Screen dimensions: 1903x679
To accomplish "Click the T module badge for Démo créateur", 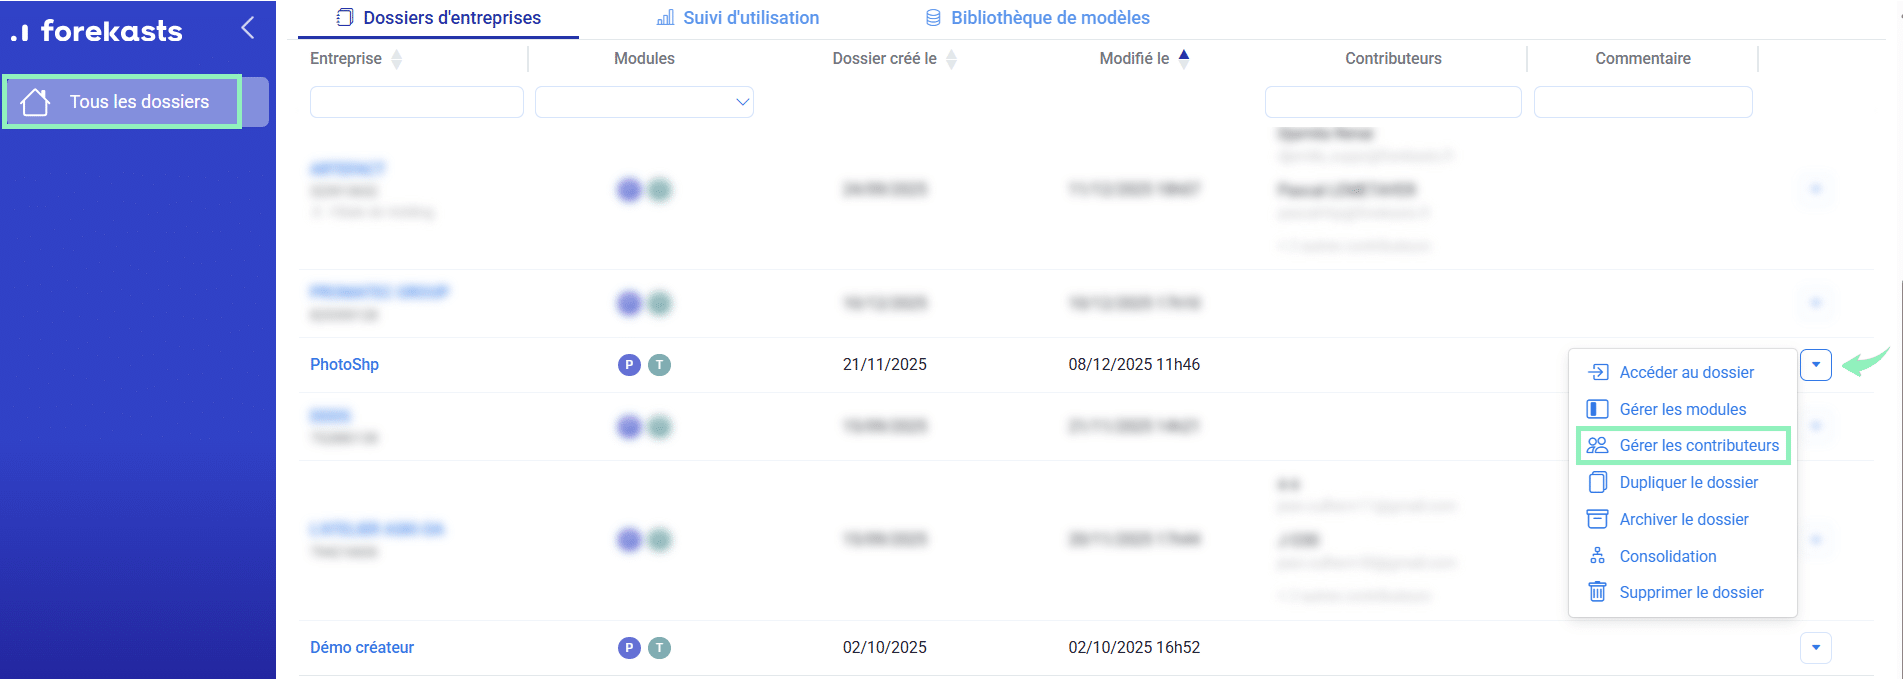I will coord(660,648).
